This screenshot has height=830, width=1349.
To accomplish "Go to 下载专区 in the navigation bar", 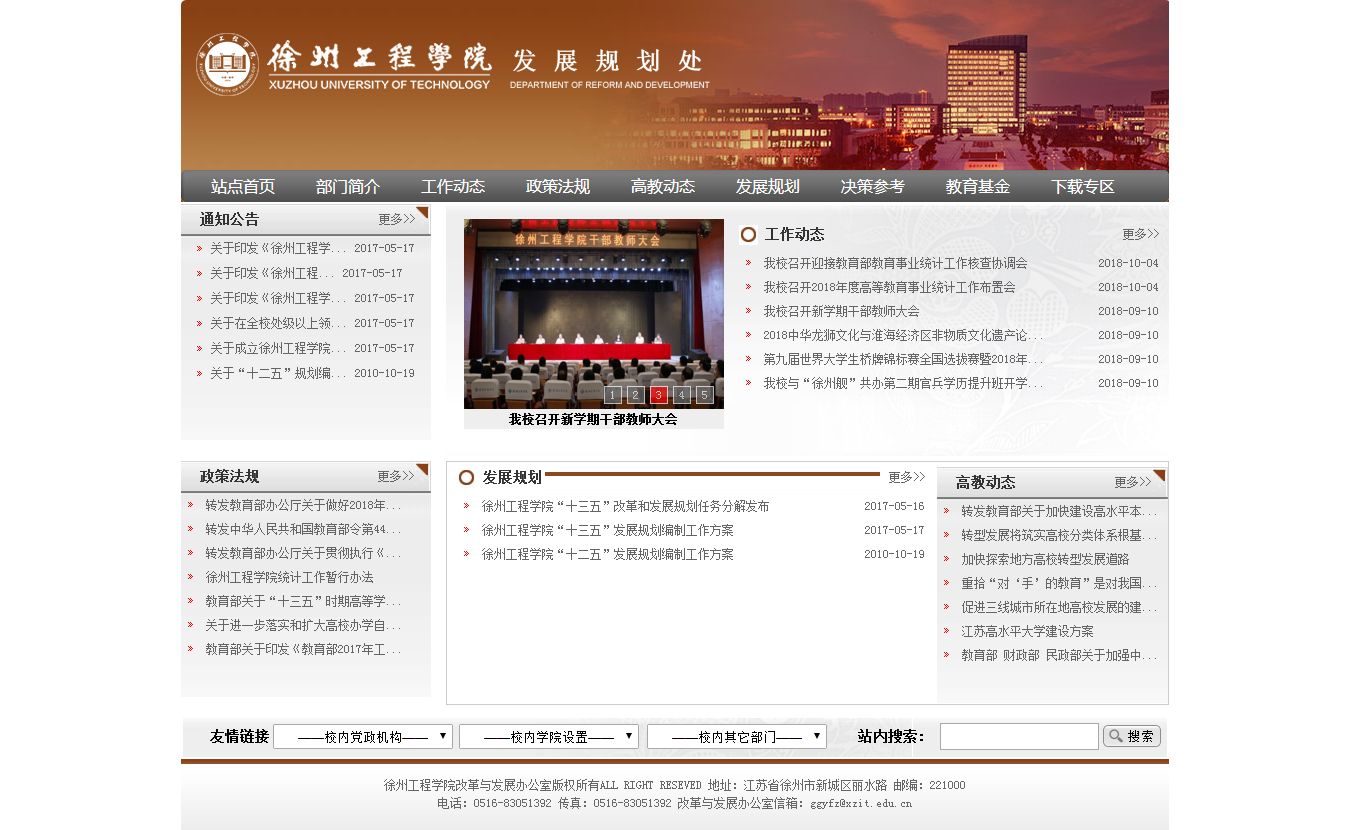I will click(1083, 187).
